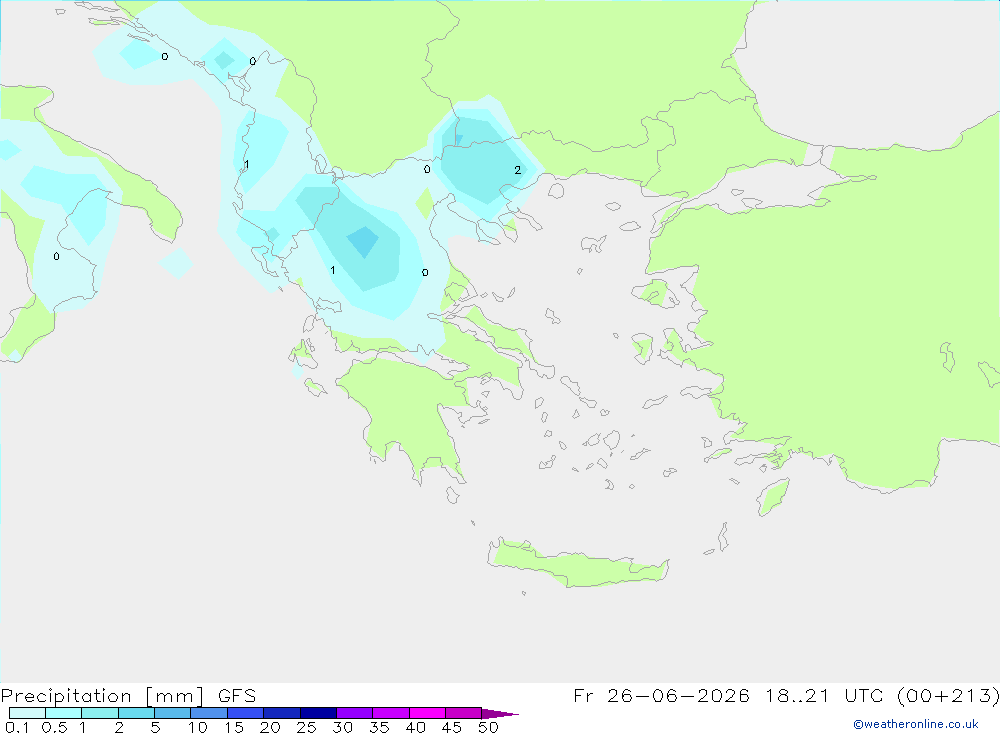Click the island of Crete on the map

(x=577, y=564)
